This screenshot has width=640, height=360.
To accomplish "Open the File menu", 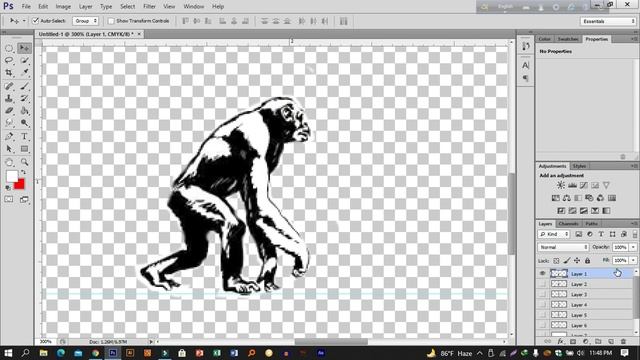I will (26, 7).
